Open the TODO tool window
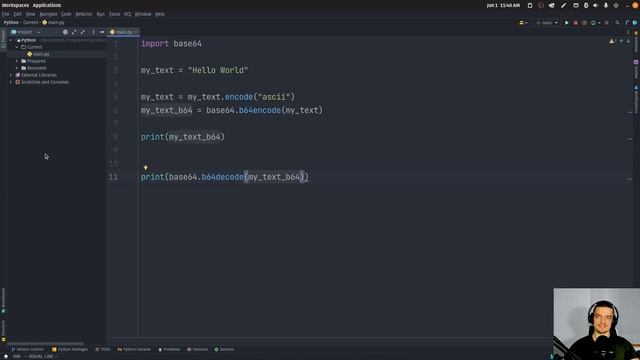 point(102,349)
